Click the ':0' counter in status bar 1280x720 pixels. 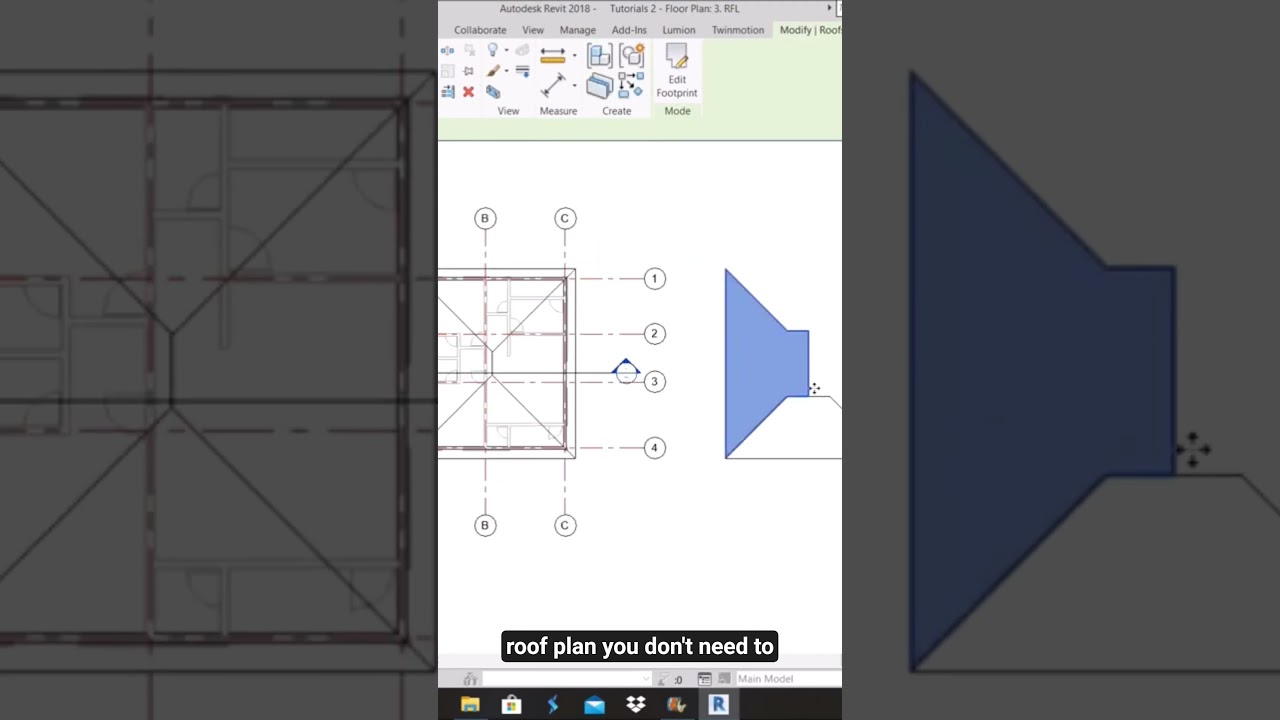pos(678,680)
